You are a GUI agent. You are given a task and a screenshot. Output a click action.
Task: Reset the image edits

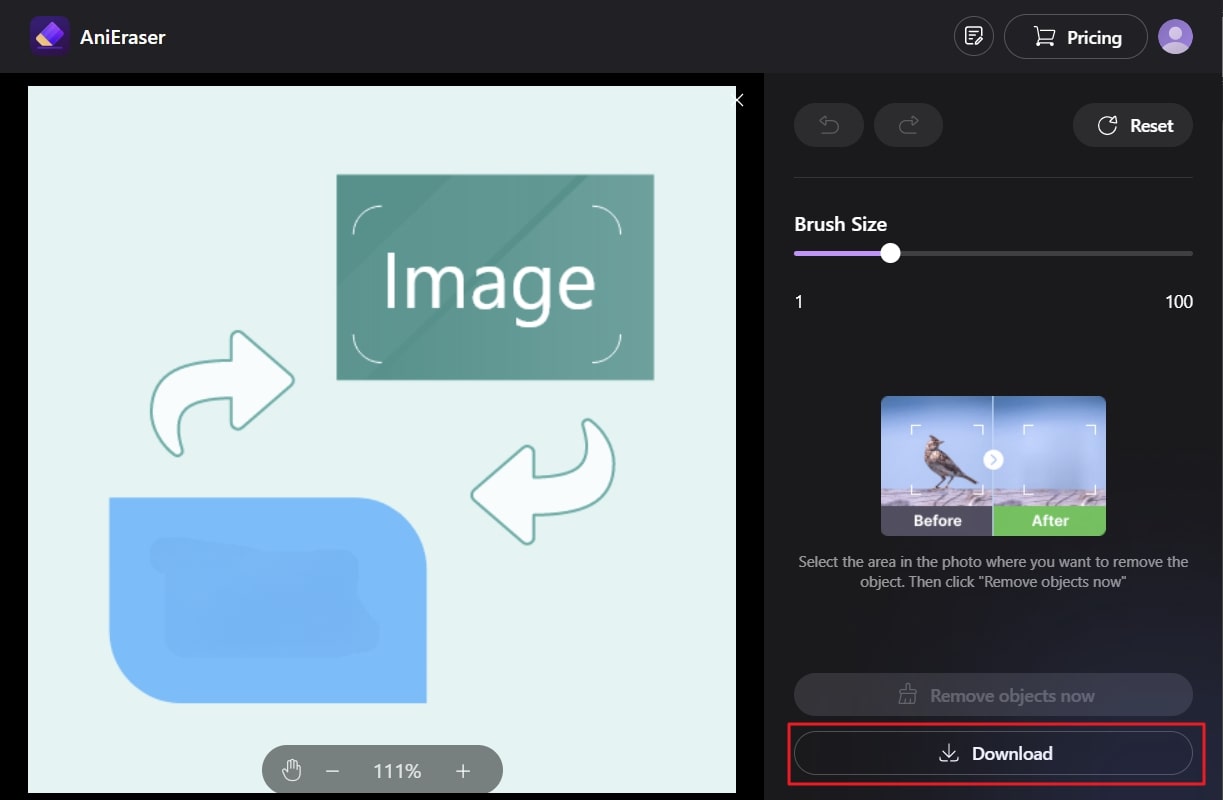click(x=1133, y=125)
